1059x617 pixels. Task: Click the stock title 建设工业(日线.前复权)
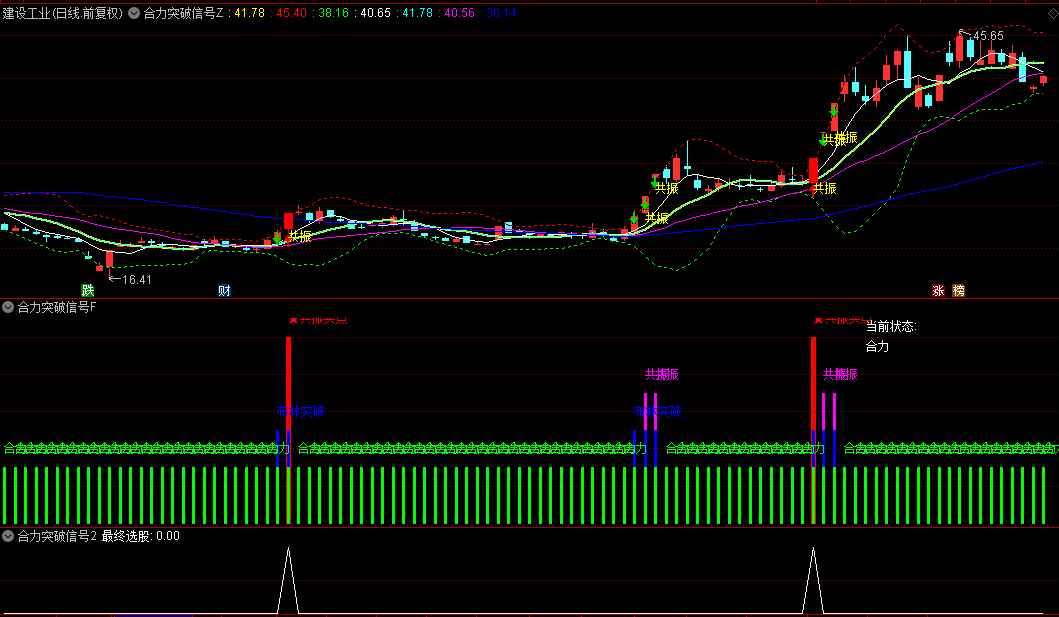point(63,13)
